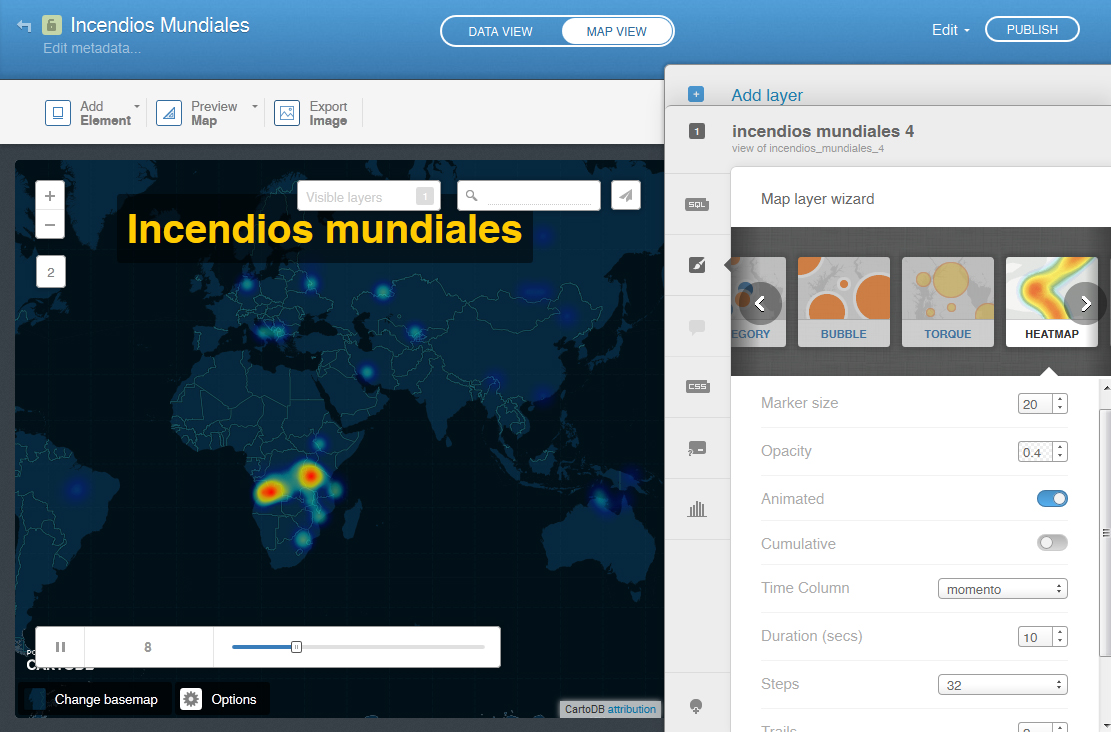Adjust the Marker size stepper

click(1060, 403)
